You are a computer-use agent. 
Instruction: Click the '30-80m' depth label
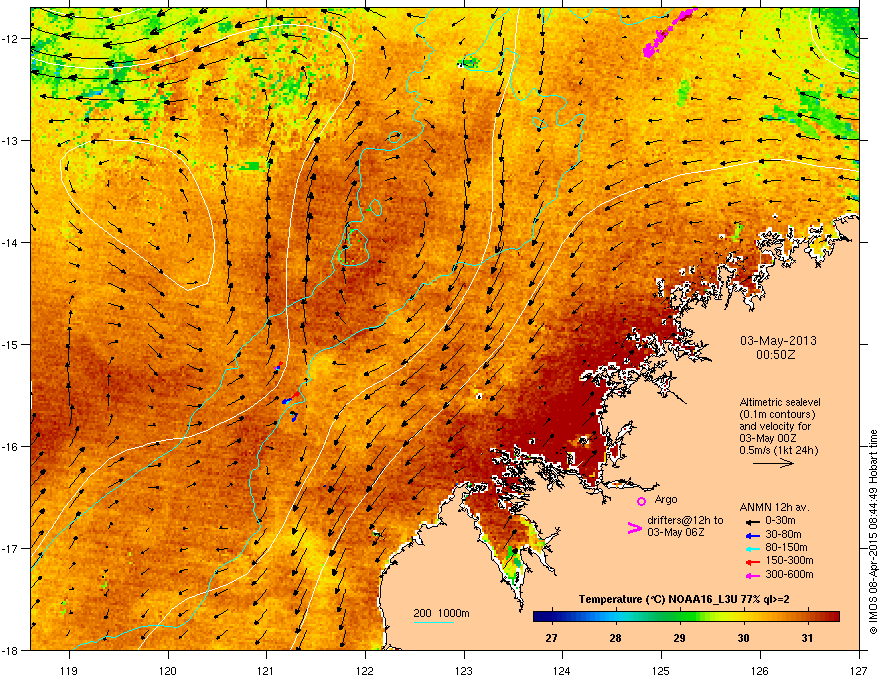[x=783, y=535]
